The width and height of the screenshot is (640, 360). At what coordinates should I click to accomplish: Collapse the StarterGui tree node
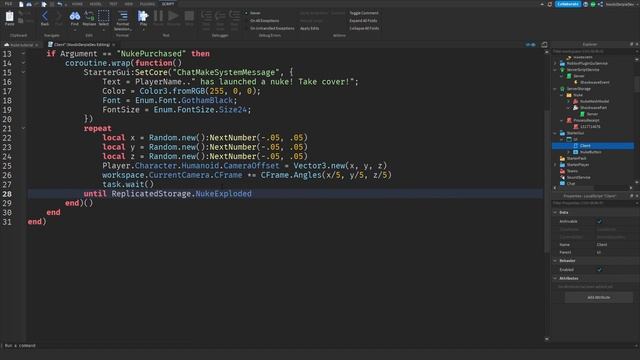click(555, 133)
